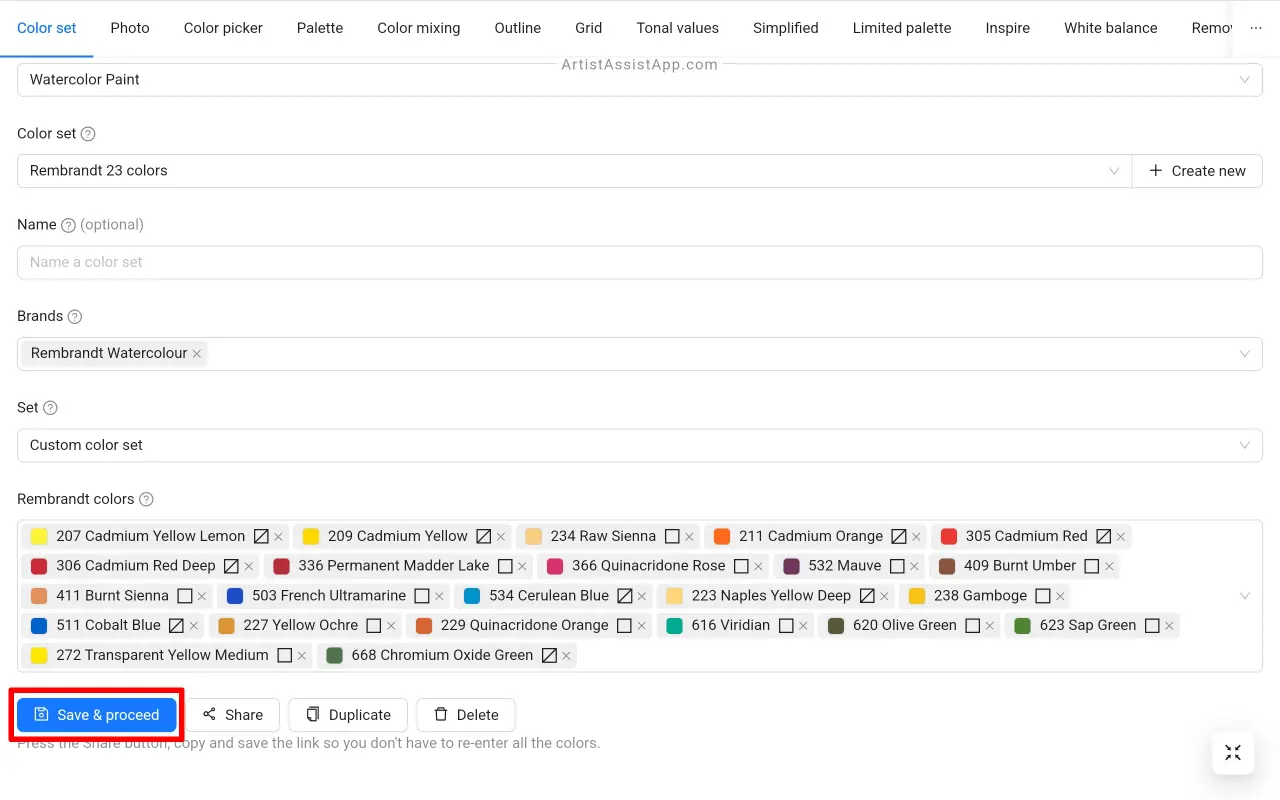Exit fullscreen with the collapse icon
The height and width of the screenshot is (800, 1280).
coord(1233,753)
